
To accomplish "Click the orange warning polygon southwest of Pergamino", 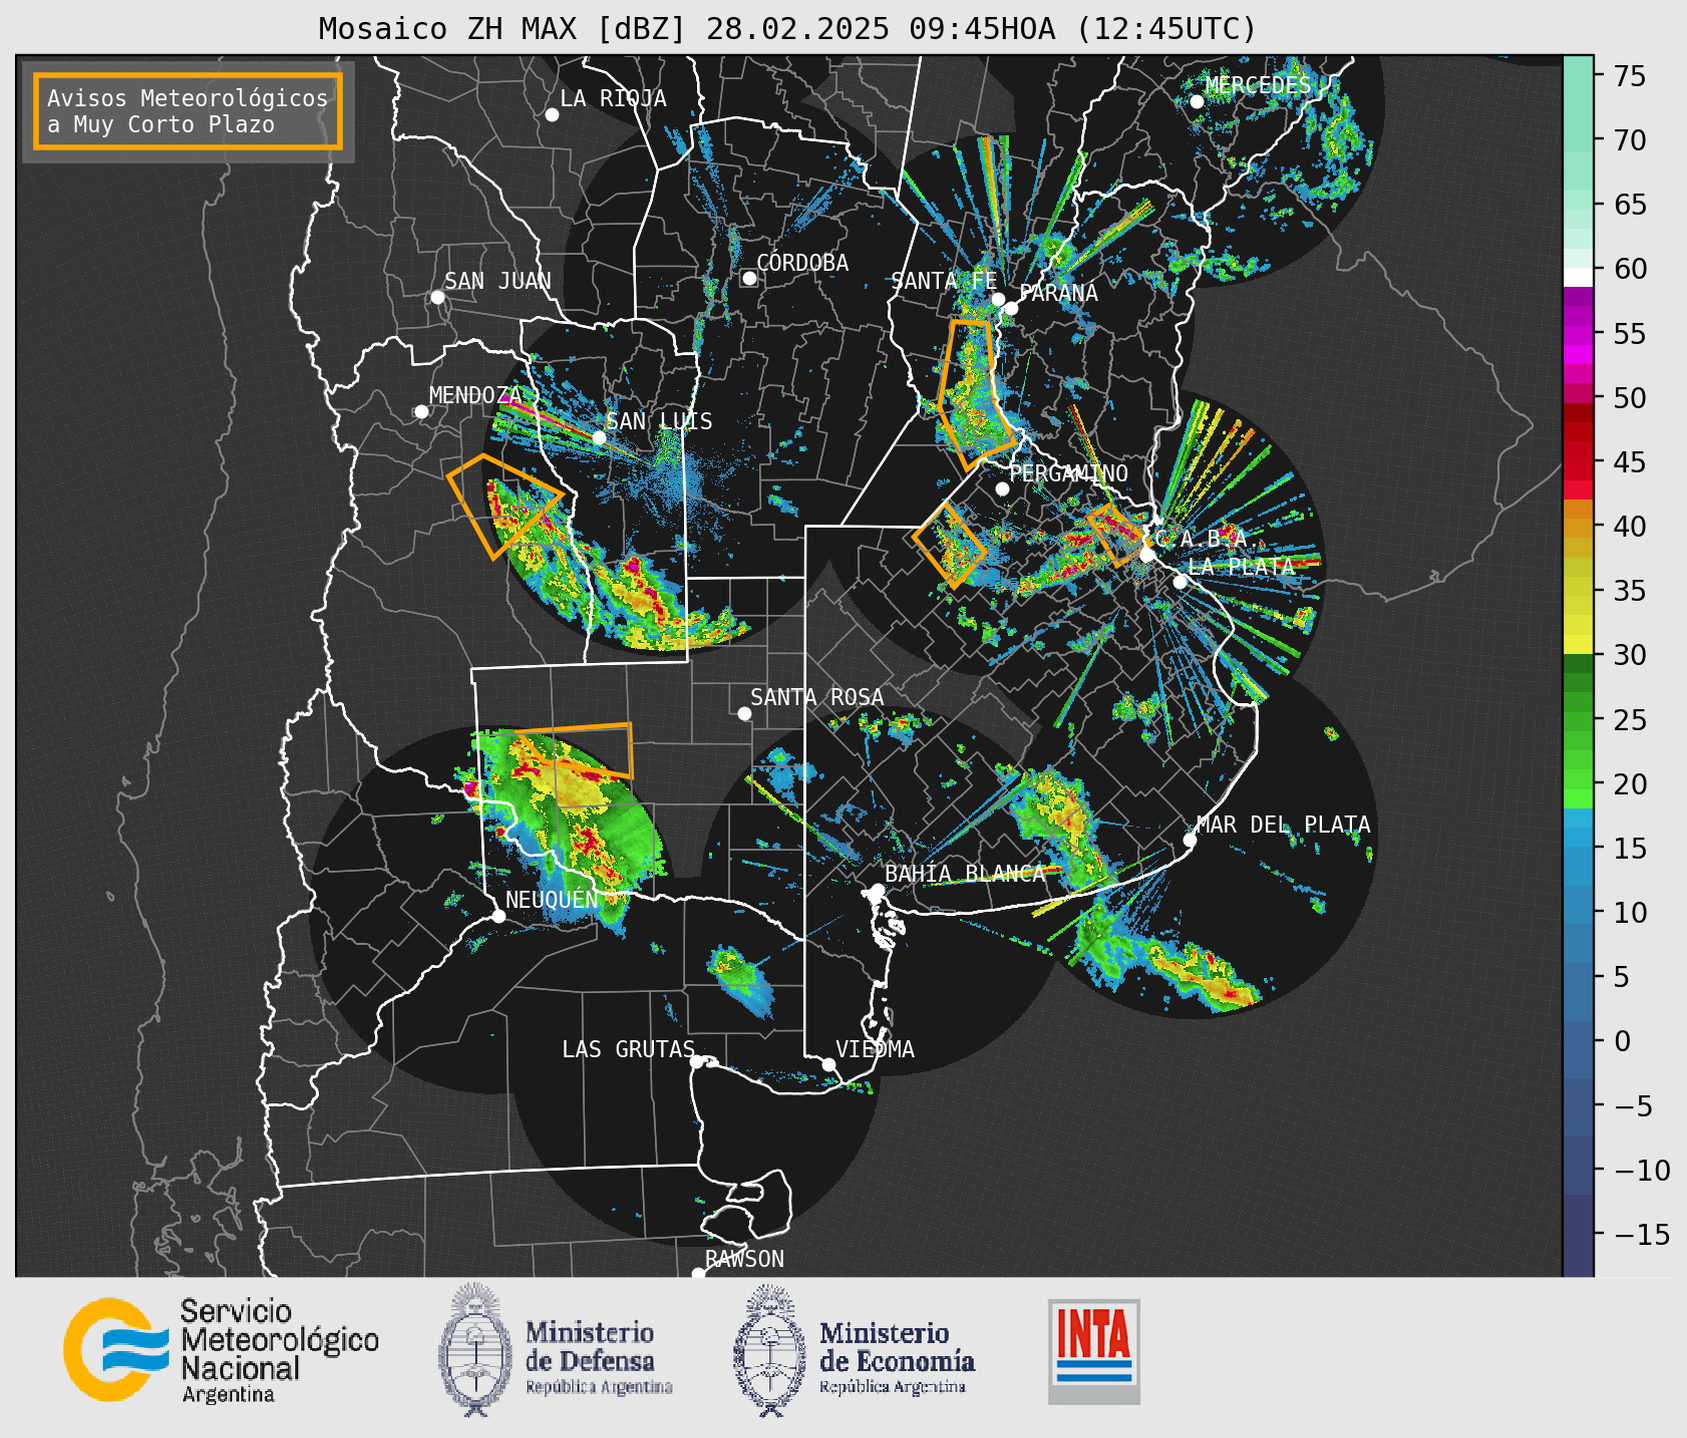I will click(x=950, y=544).
